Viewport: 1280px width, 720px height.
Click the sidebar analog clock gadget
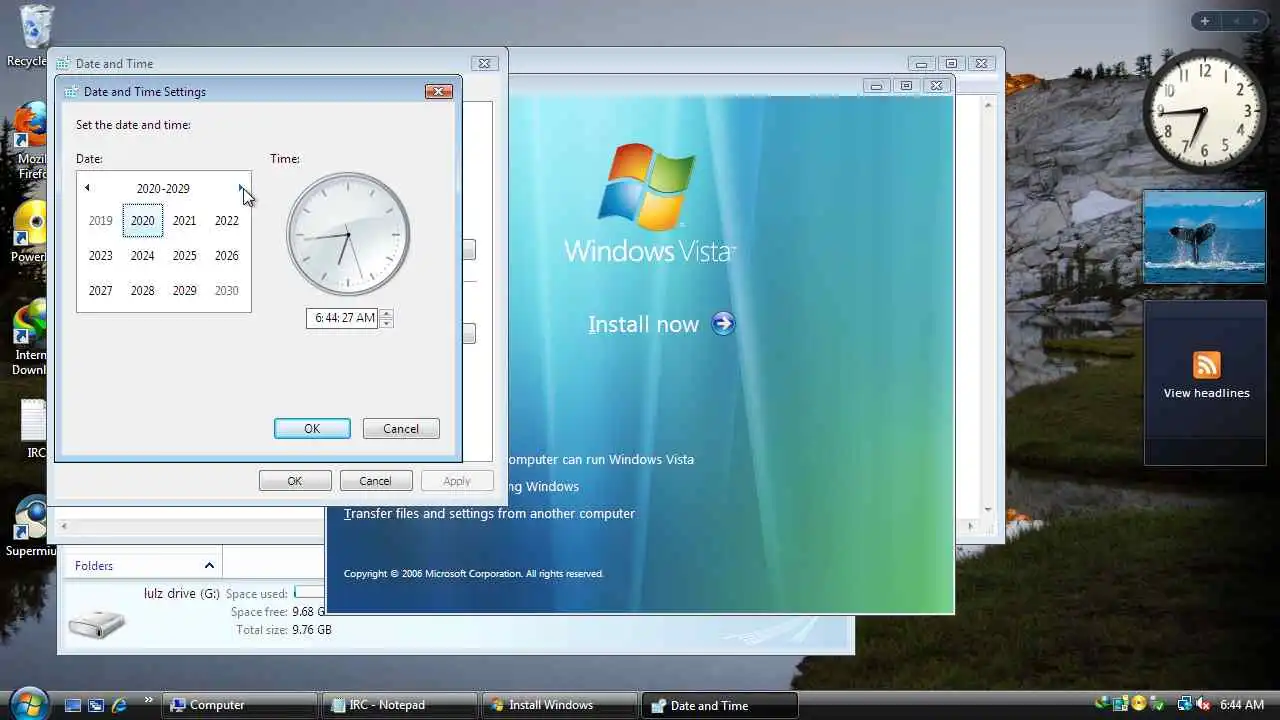(x=1204, y=110)
